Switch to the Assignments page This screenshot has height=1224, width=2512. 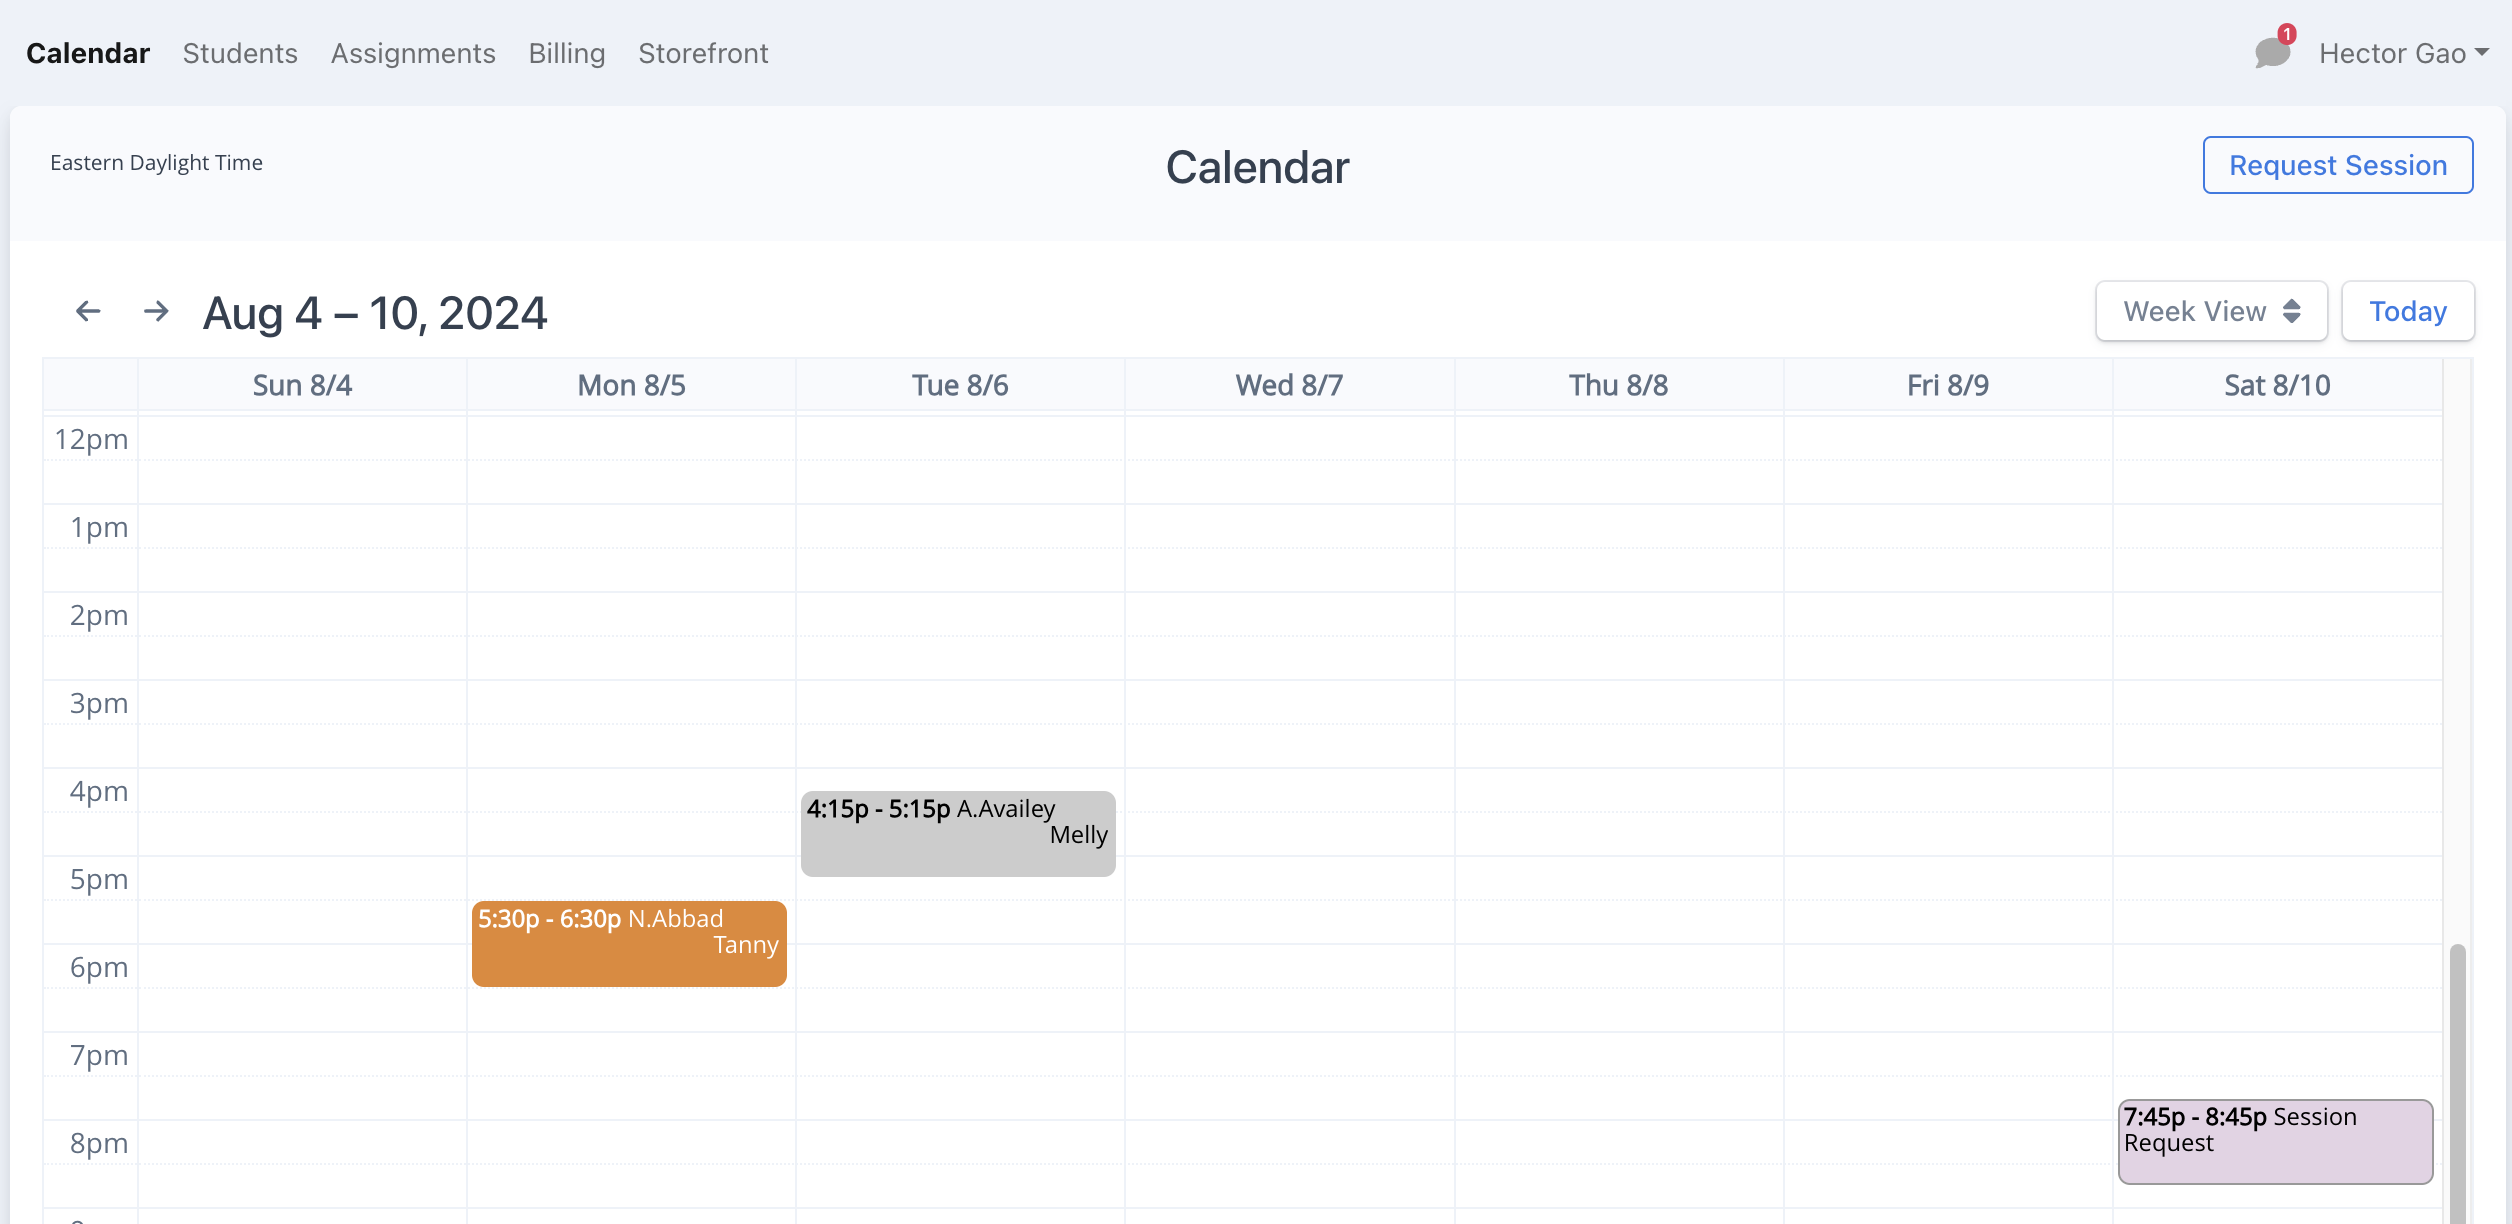[x=413, y=53]
